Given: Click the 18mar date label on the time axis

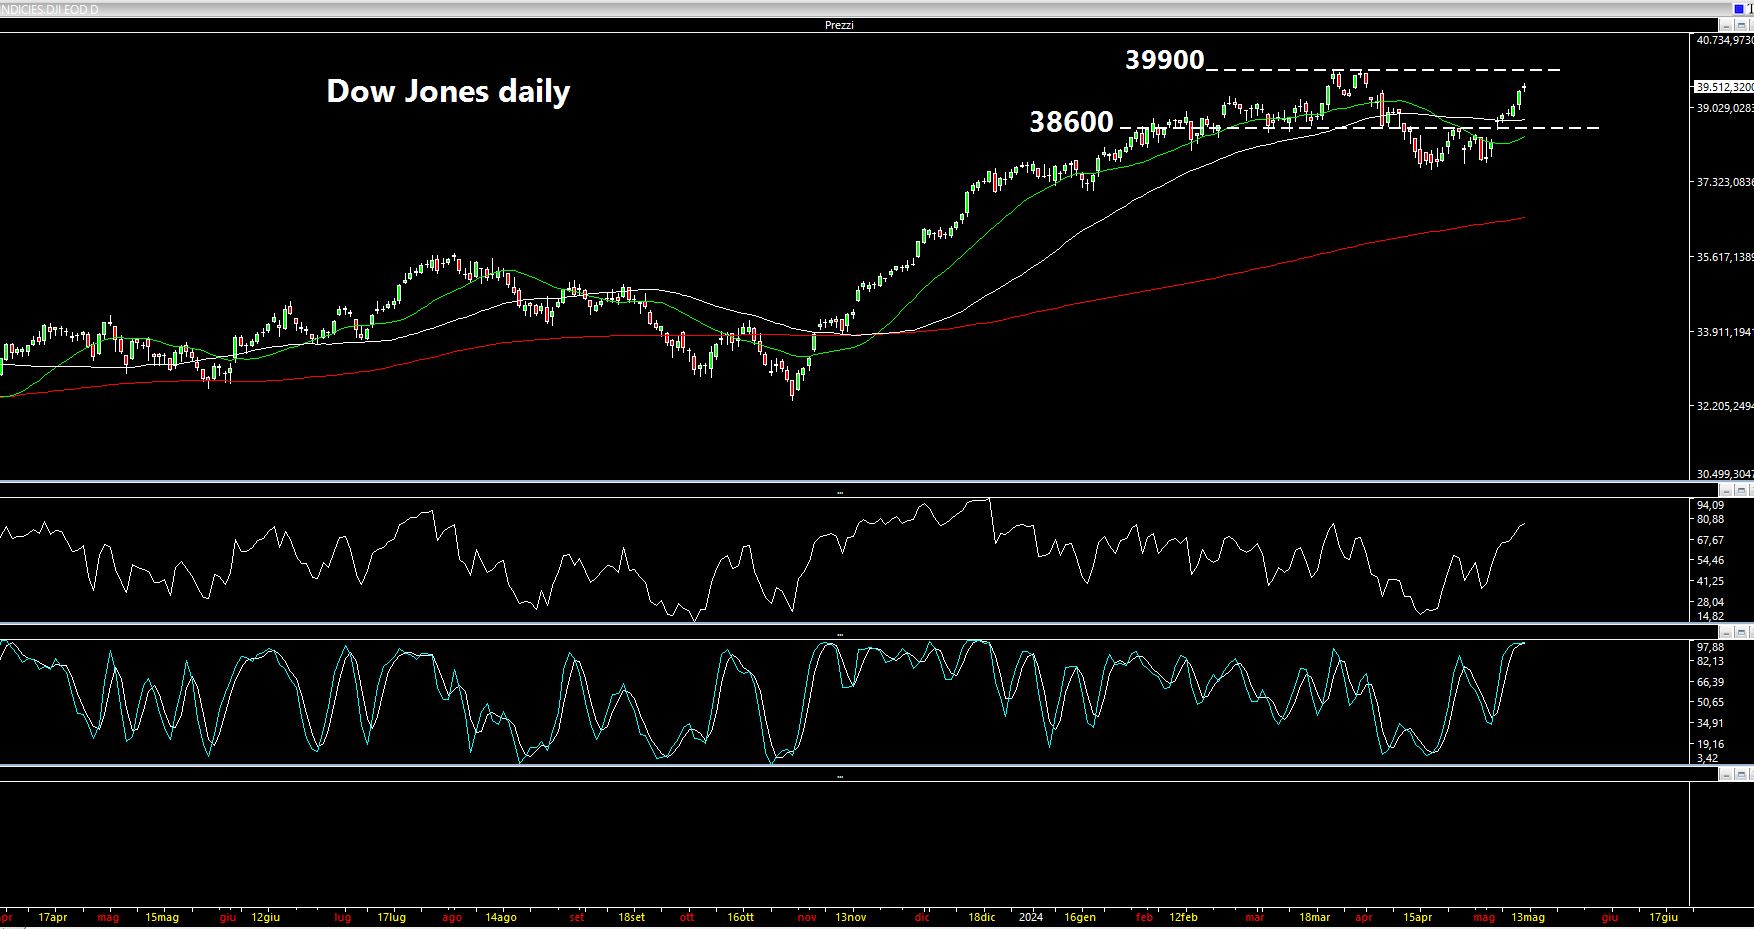Looking at the screenshot, I should click(1314, 917).
